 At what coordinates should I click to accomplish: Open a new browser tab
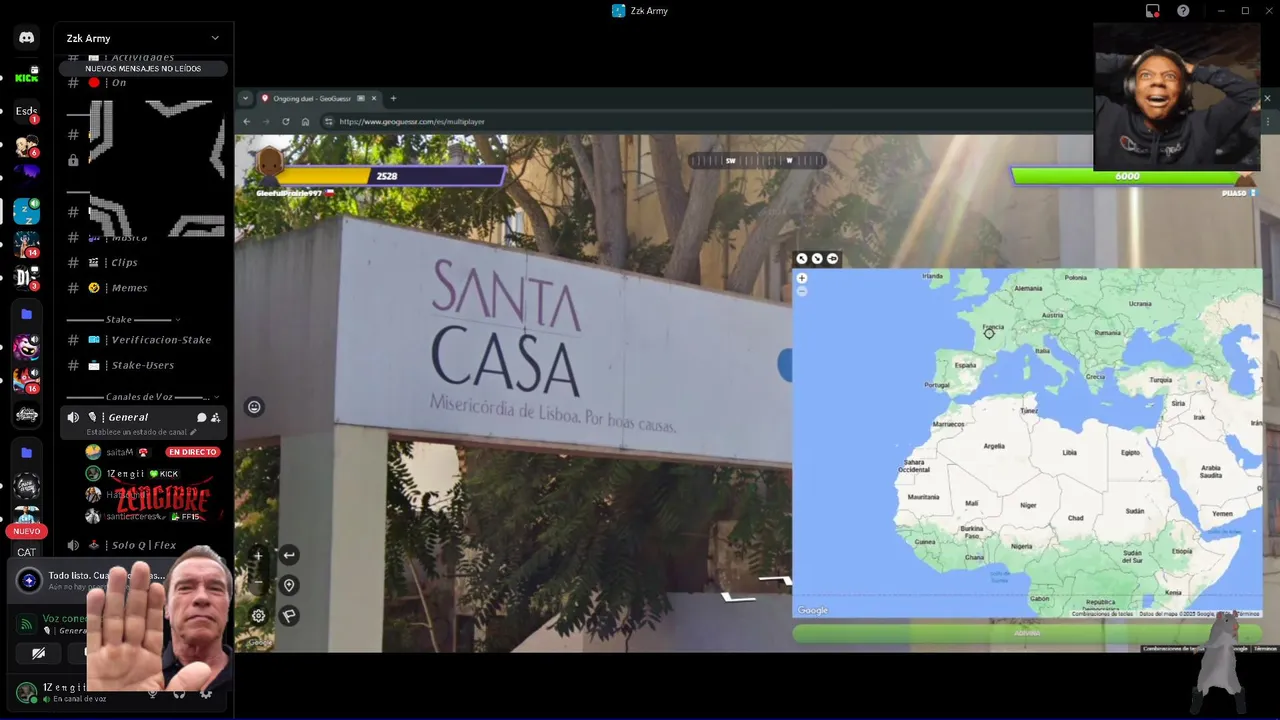393,98
